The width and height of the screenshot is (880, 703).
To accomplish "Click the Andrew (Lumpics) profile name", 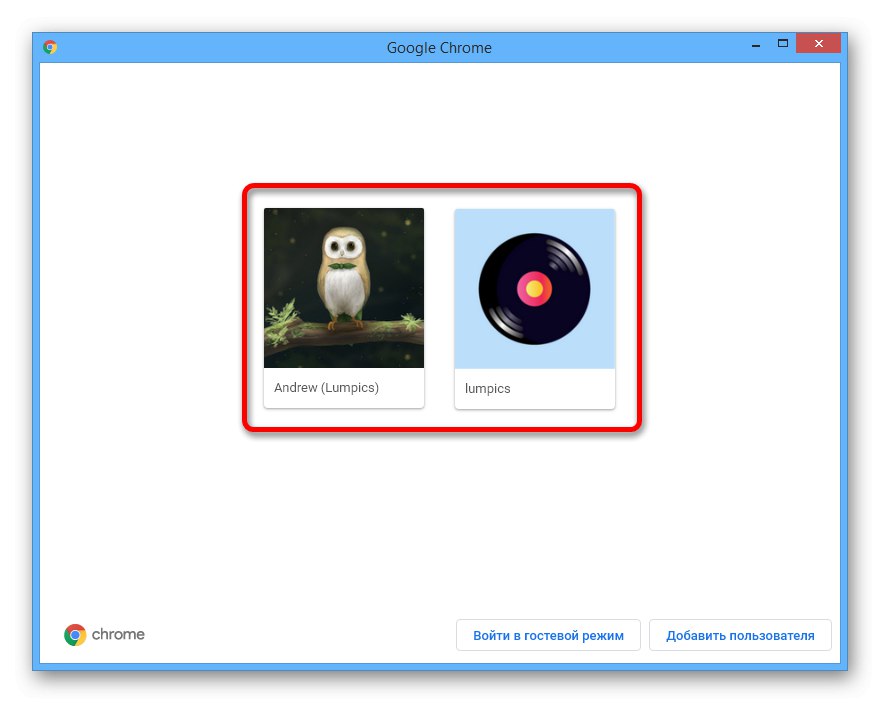I will (x=326, y=388).
